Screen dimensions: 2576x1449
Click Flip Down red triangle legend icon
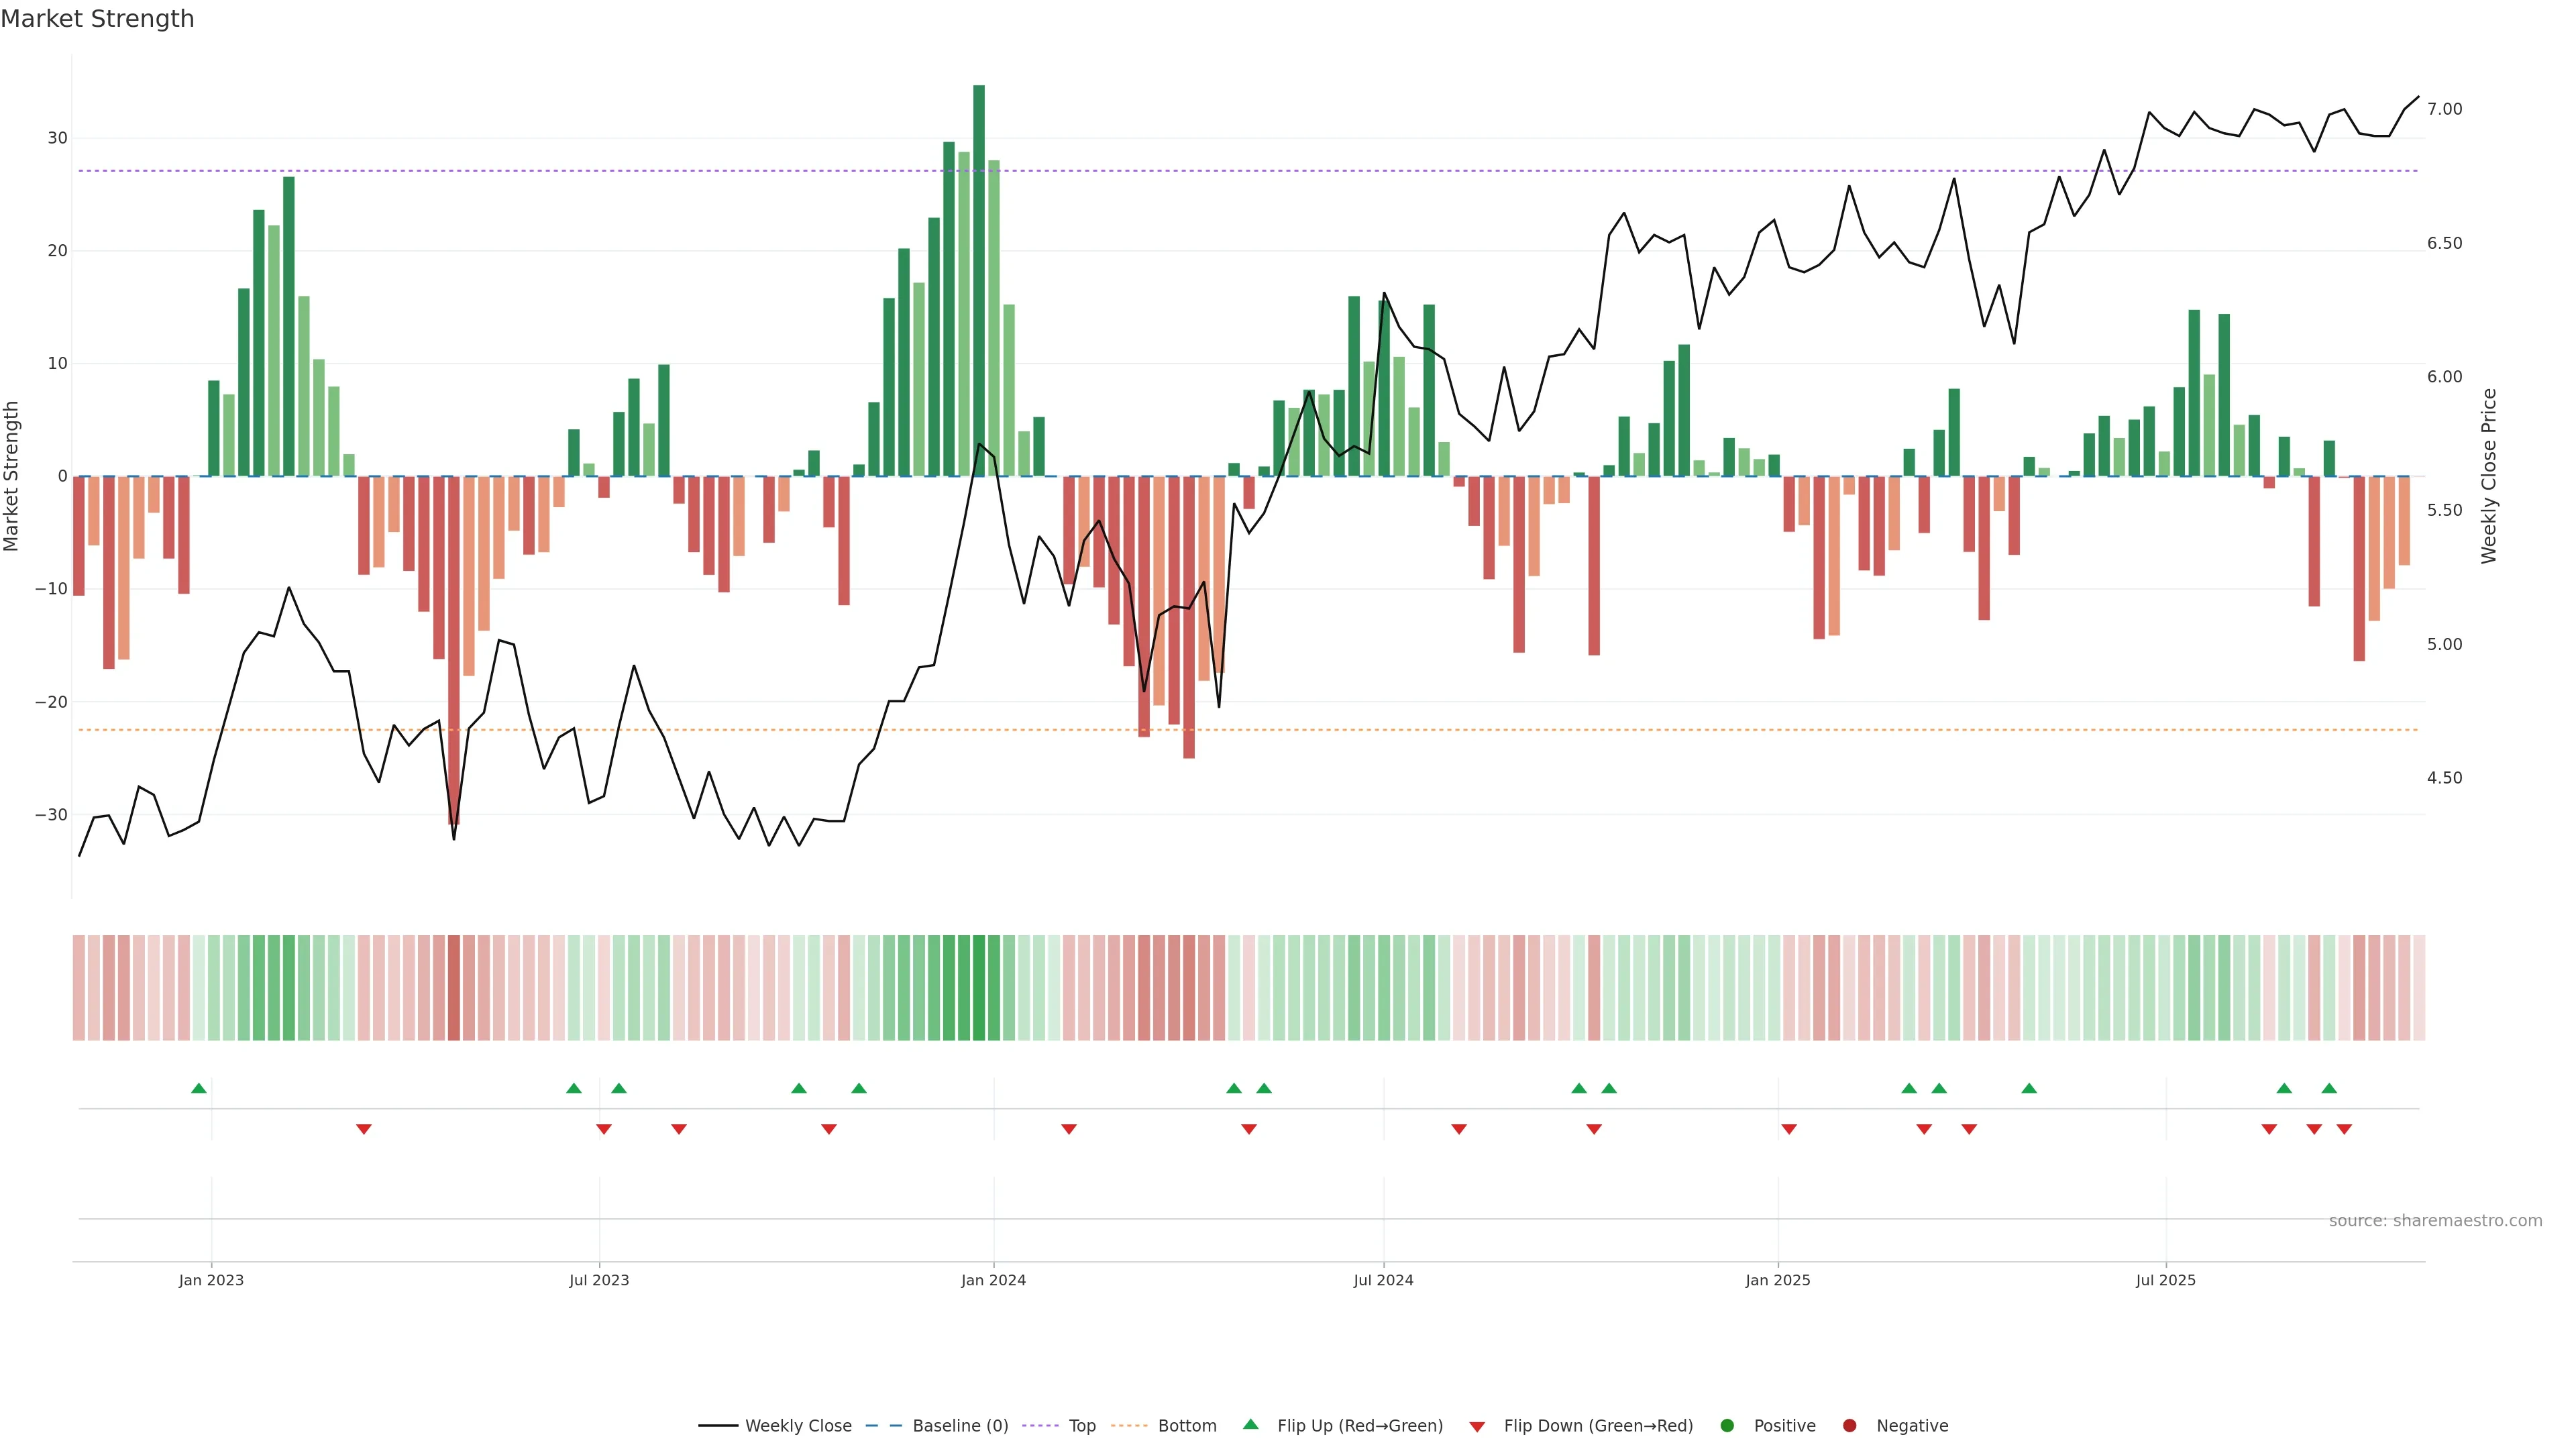pyautogui.click(x=1477, y=1427)
